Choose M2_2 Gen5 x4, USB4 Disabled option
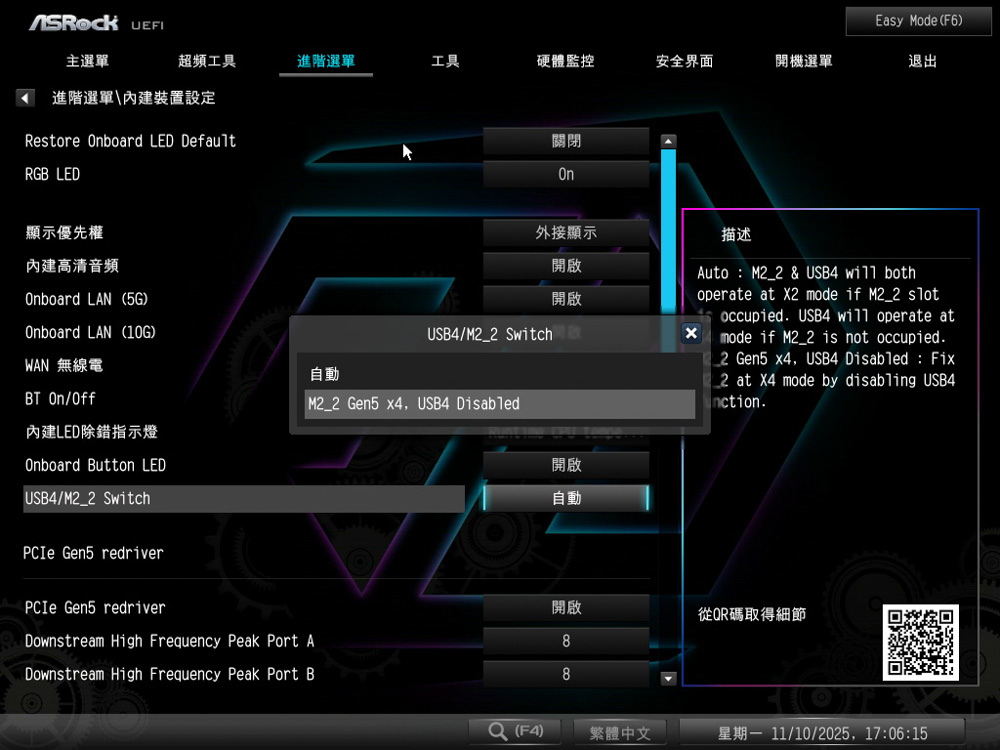This screenshot has width=1000, height=750. tap(500, 404)
